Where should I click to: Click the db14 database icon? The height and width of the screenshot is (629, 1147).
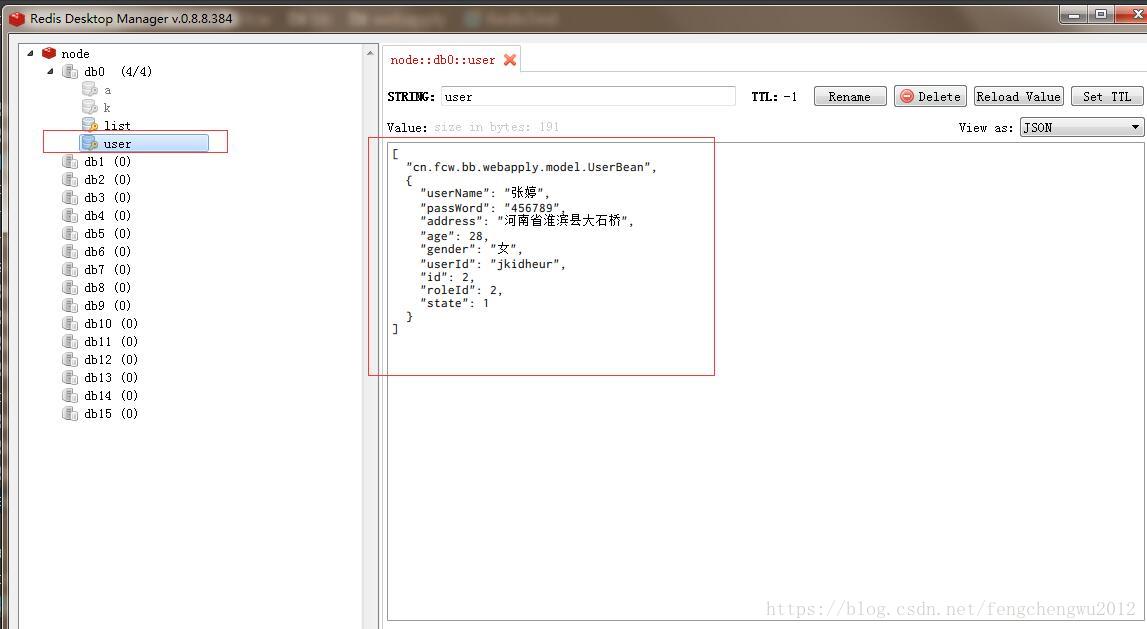[70, 396]
